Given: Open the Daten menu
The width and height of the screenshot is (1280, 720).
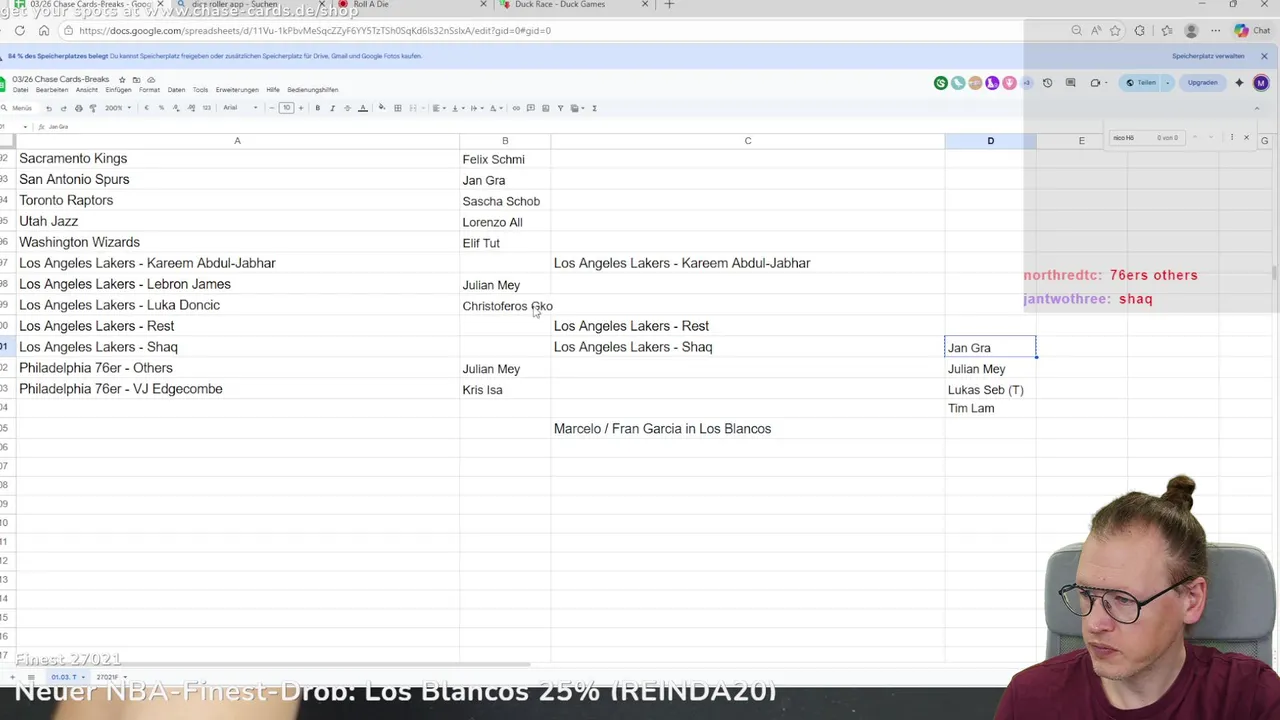Looking at the screenshot, I should 176,90.
